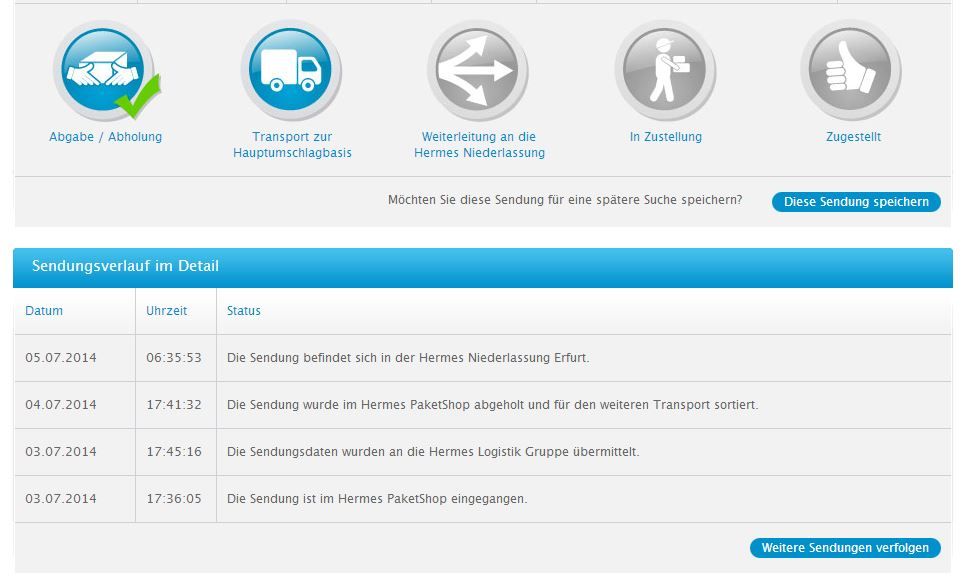The image size is (962, 580).
Task: Select the truck icon for Transport zur Hauptumschlagbasis
Action: pyautogui.click(x=290, y=70)
